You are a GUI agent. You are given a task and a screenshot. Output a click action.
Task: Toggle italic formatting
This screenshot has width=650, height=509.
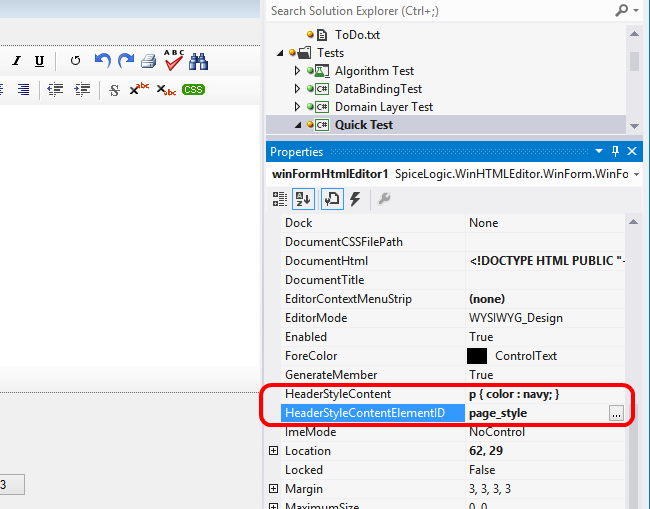pos(16,61)
